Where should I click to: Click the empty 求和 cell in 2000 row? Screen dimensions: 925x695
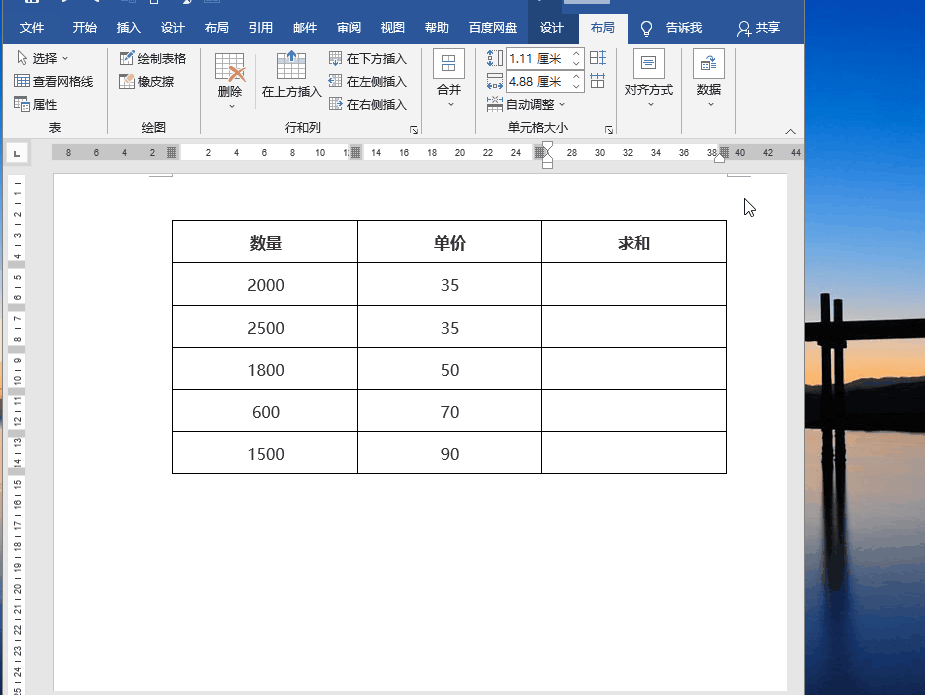click(x=634, y=284)
